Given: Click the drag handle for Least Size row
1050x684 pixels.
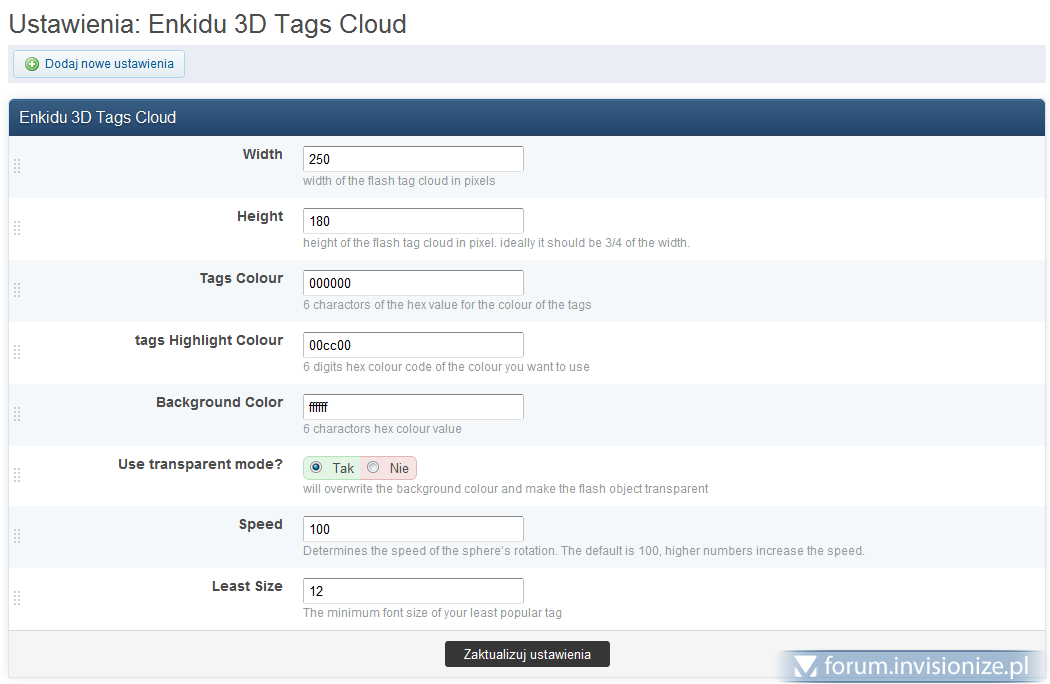Looking at the screenshot, I should (x=17, y=598).
